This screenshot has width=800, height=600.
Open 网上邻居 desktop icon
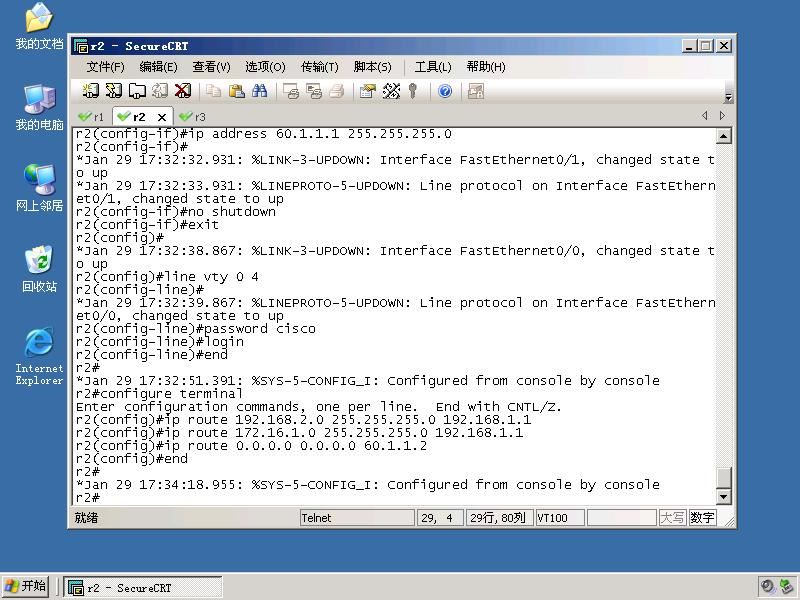click(39, 188)
